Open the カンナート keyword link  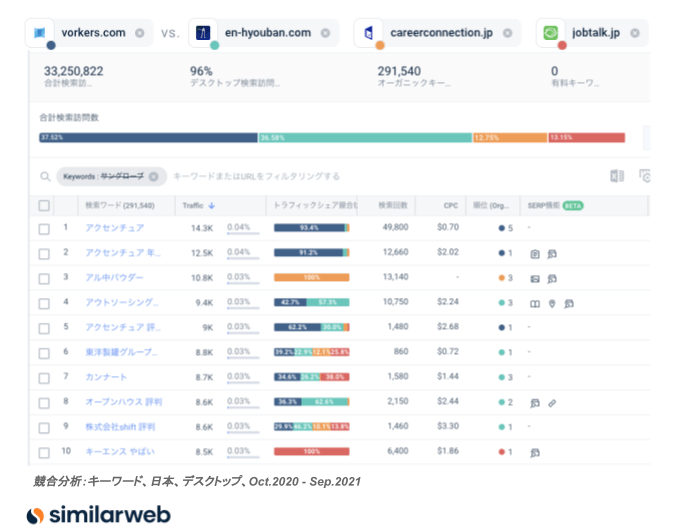tap(105, 377)
